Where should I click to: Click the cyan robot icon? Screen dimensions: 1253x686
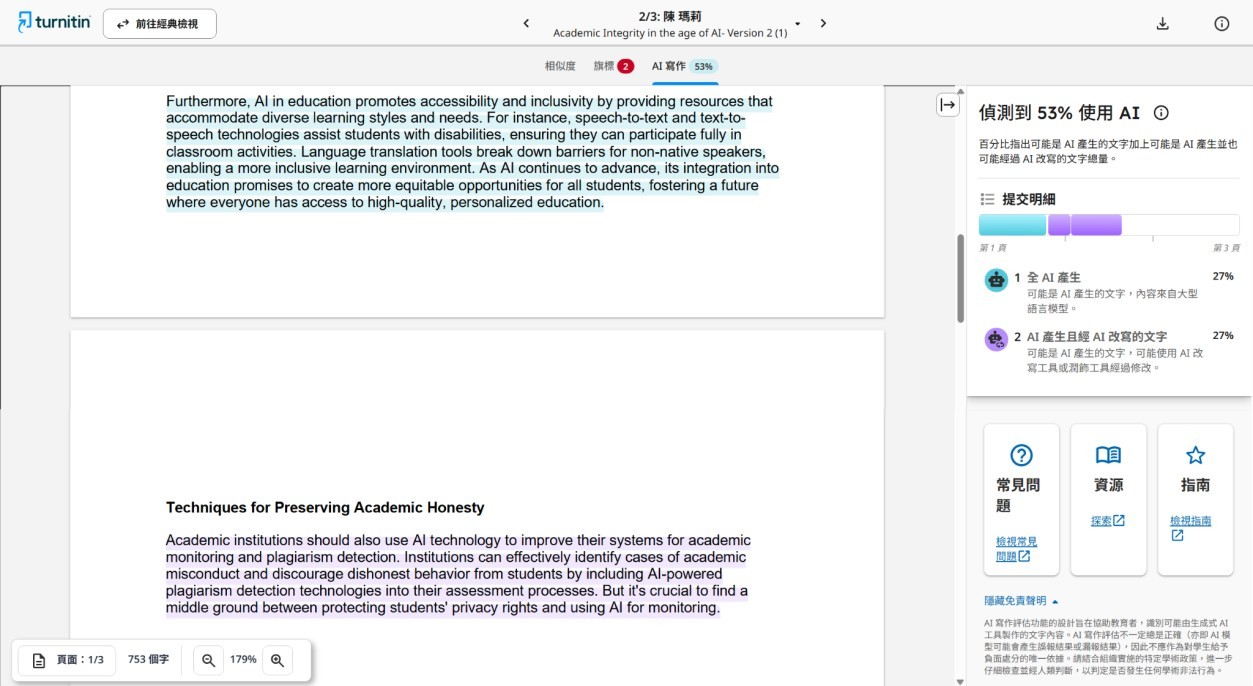pyautogui.click(x=996, y=280)
